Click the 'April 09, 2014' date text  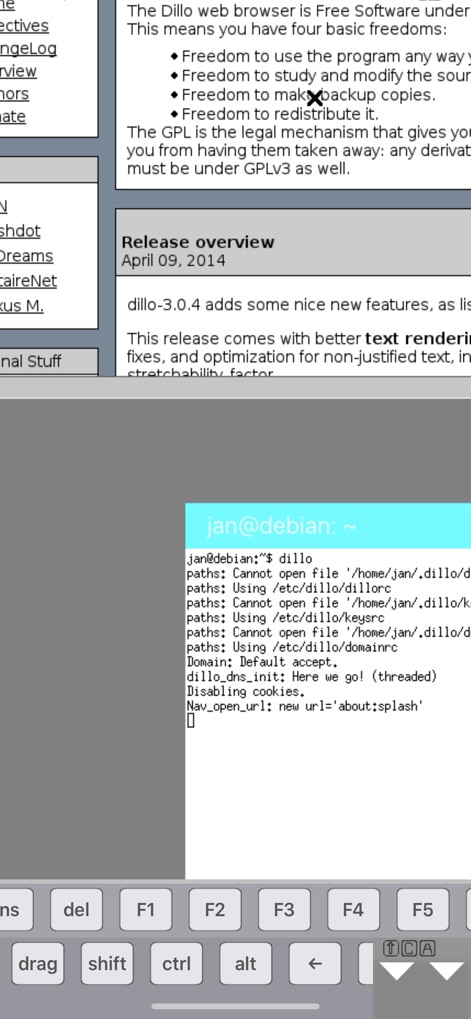[173, 261]
